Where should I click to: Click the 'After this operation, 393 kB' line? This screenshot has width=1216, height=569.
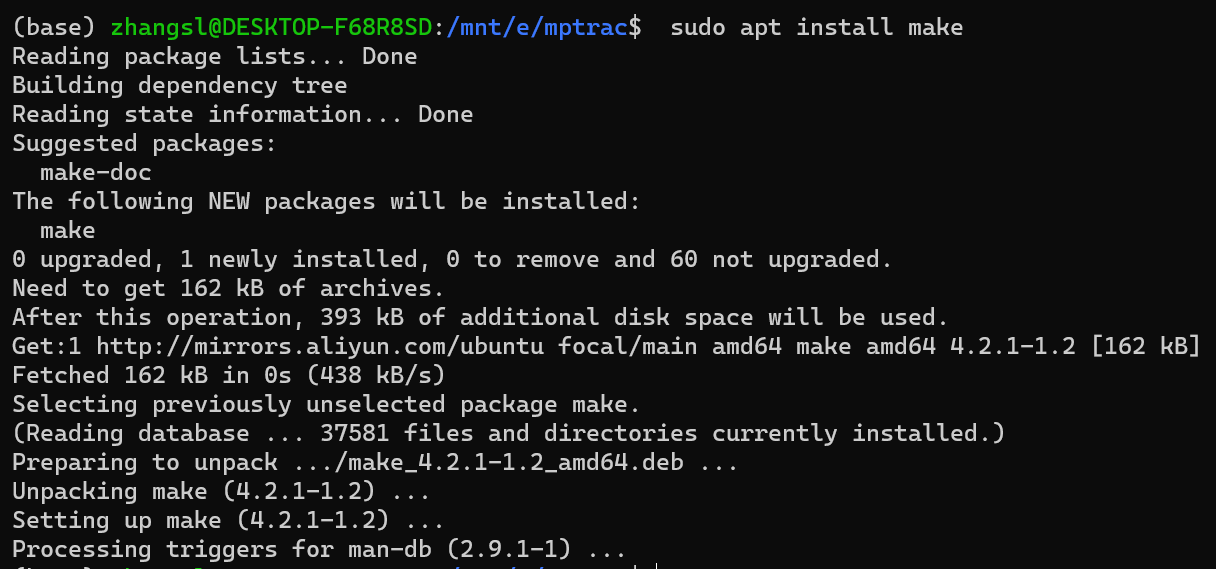pos(480,318)
